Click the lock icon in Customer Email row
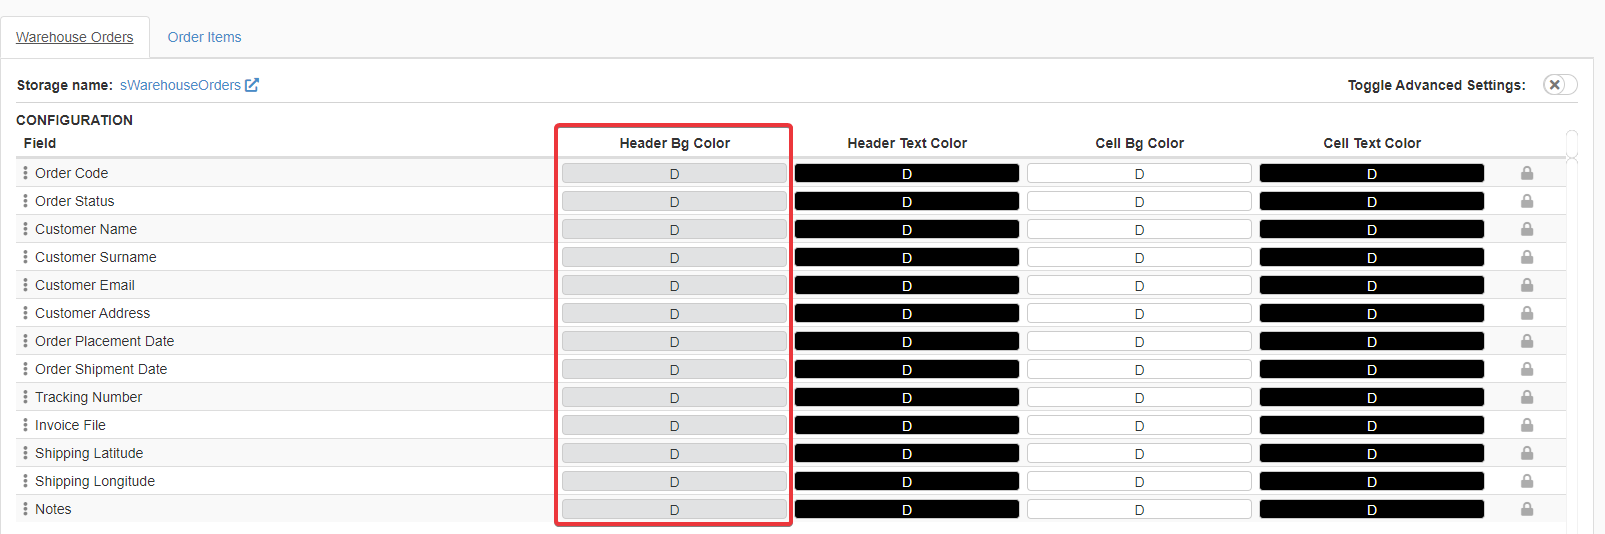 (1526, 285)
